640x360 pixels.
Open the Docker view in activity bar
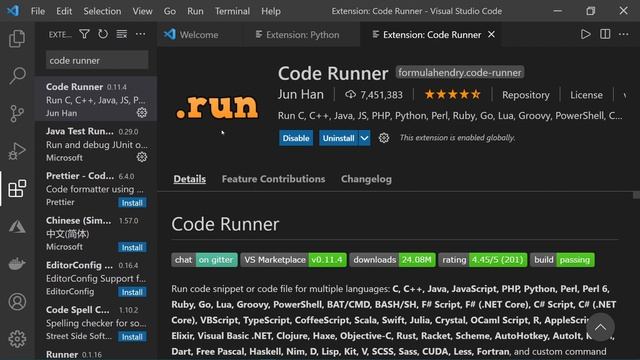[17, 264]
